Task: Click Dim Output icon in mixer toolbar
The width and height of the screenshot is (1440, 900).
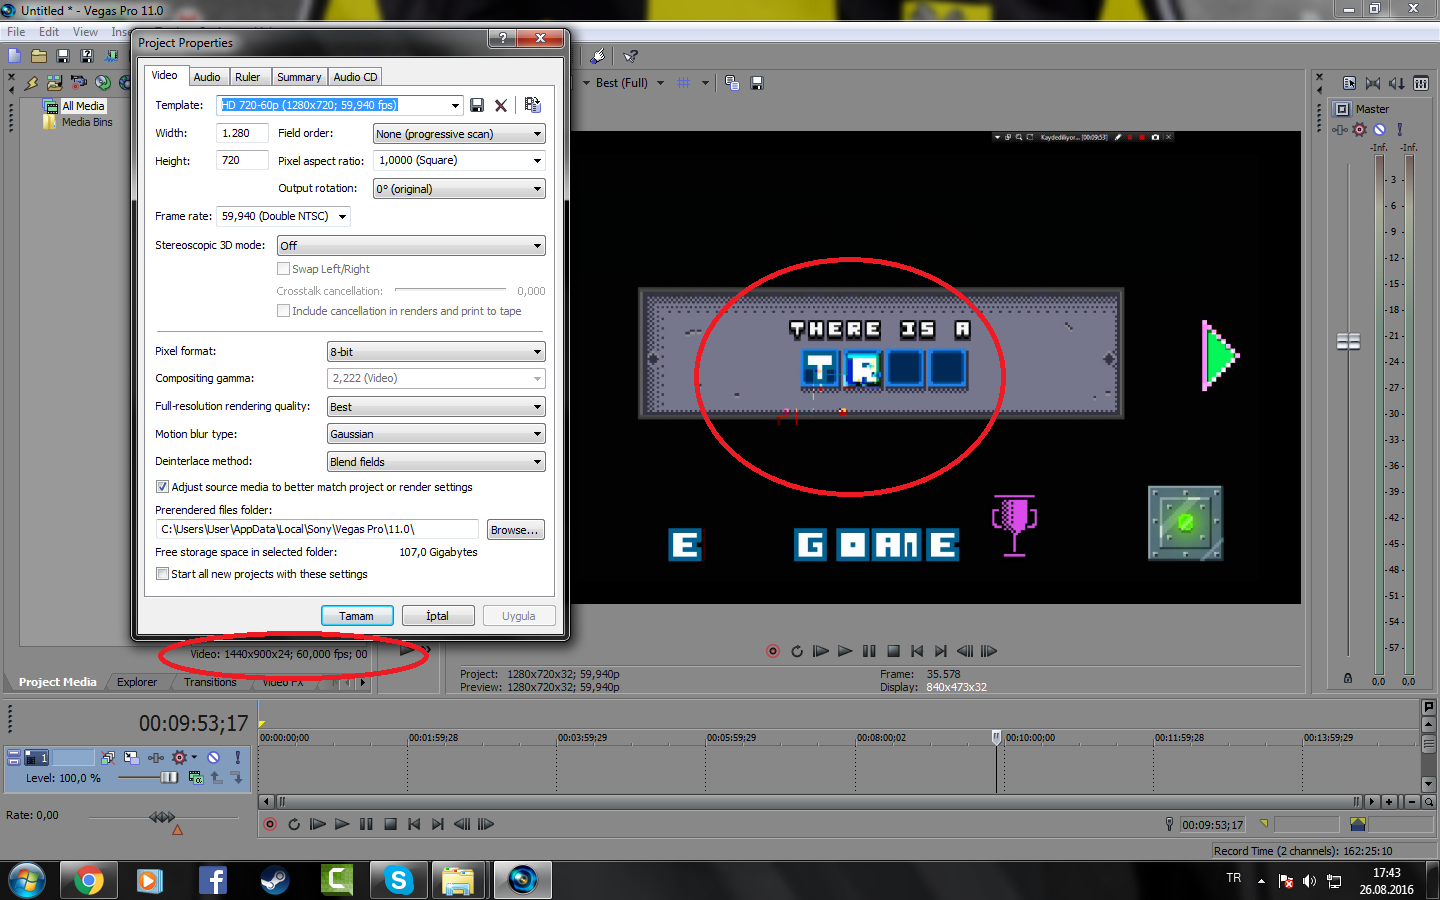Action: pos(1397,83)
